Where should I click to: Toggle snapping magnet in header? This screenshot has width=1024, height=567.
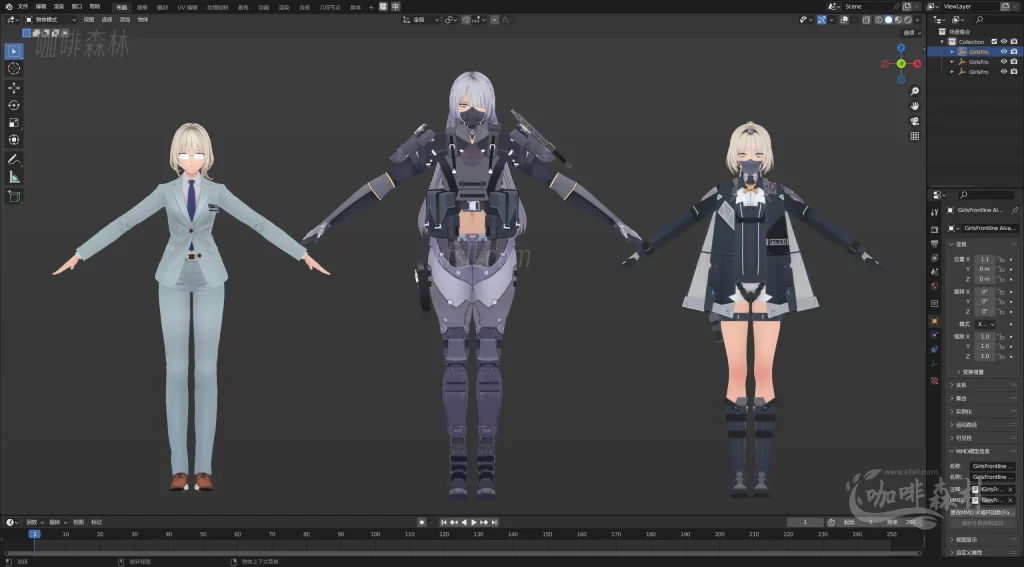466,20
